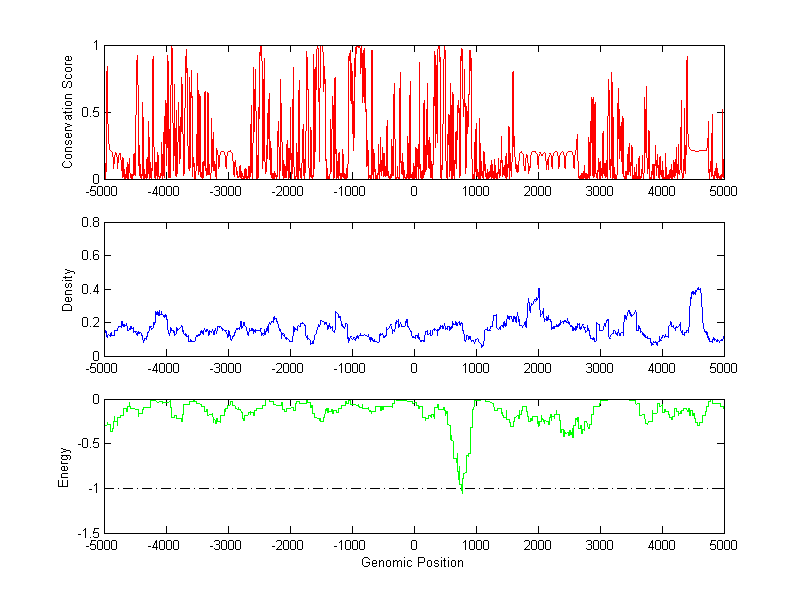Viewport: 800px width, 599px height.
Task: Click the blue density peak near 4500
Action: 696,290
